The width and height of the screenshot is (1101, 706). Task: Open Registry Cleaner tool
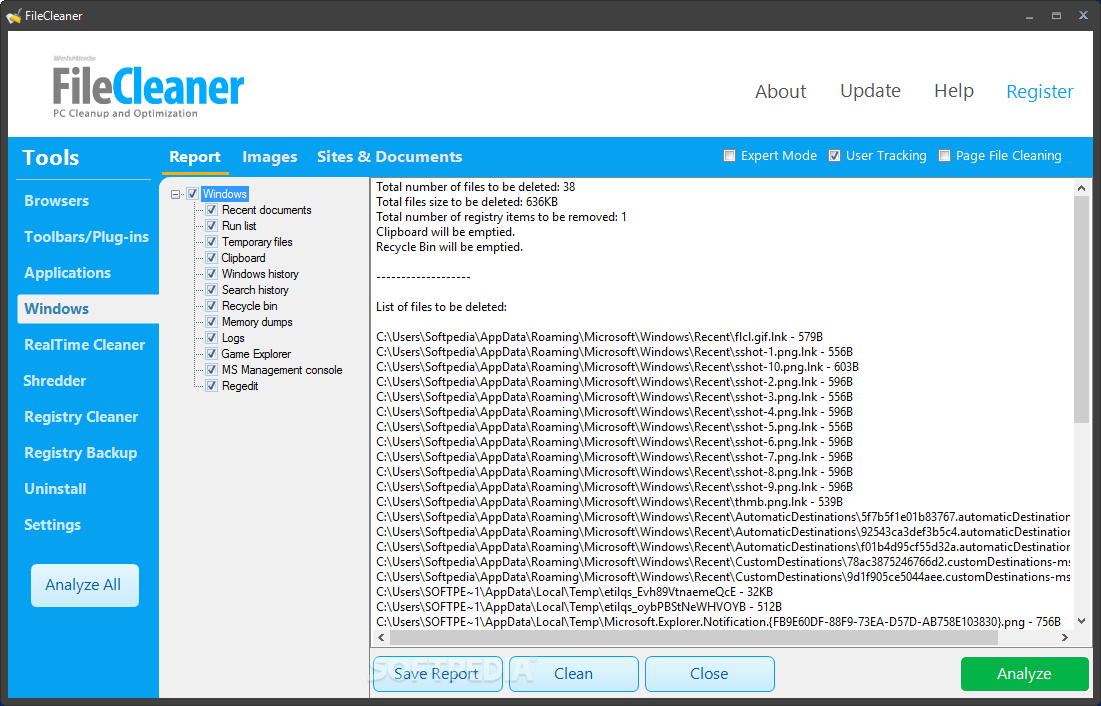[81, 417]
